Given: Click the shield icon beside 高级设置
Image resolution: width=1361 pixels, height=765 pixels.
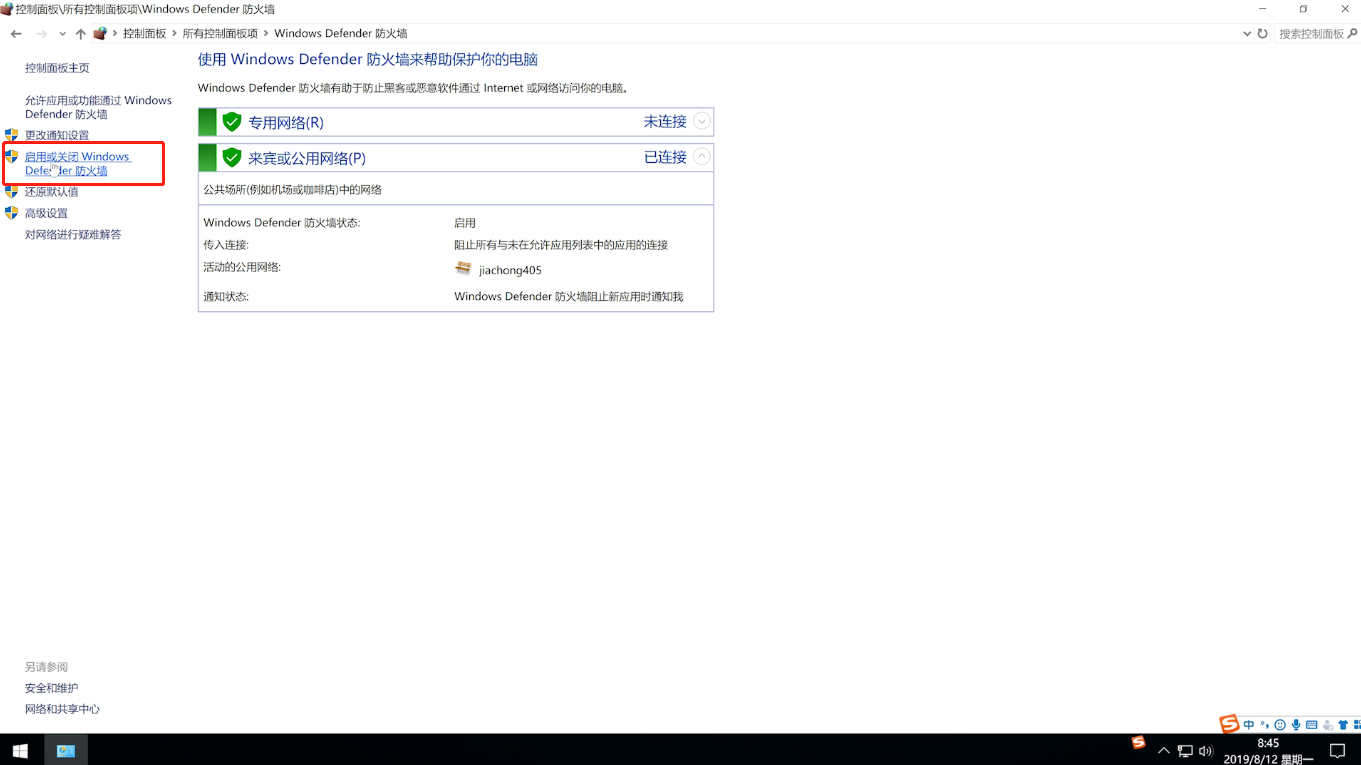Looking at the screenshot, I should pyautogui.click(x=11, y=213).
